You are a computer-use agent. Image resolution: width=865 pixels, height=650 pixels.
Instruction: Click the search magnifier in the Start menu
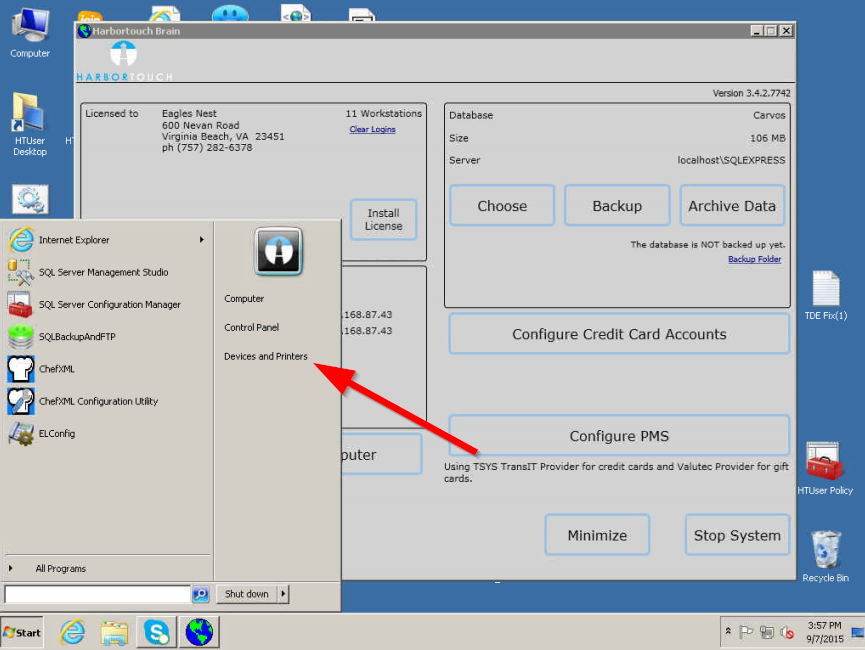pos(199,594)
